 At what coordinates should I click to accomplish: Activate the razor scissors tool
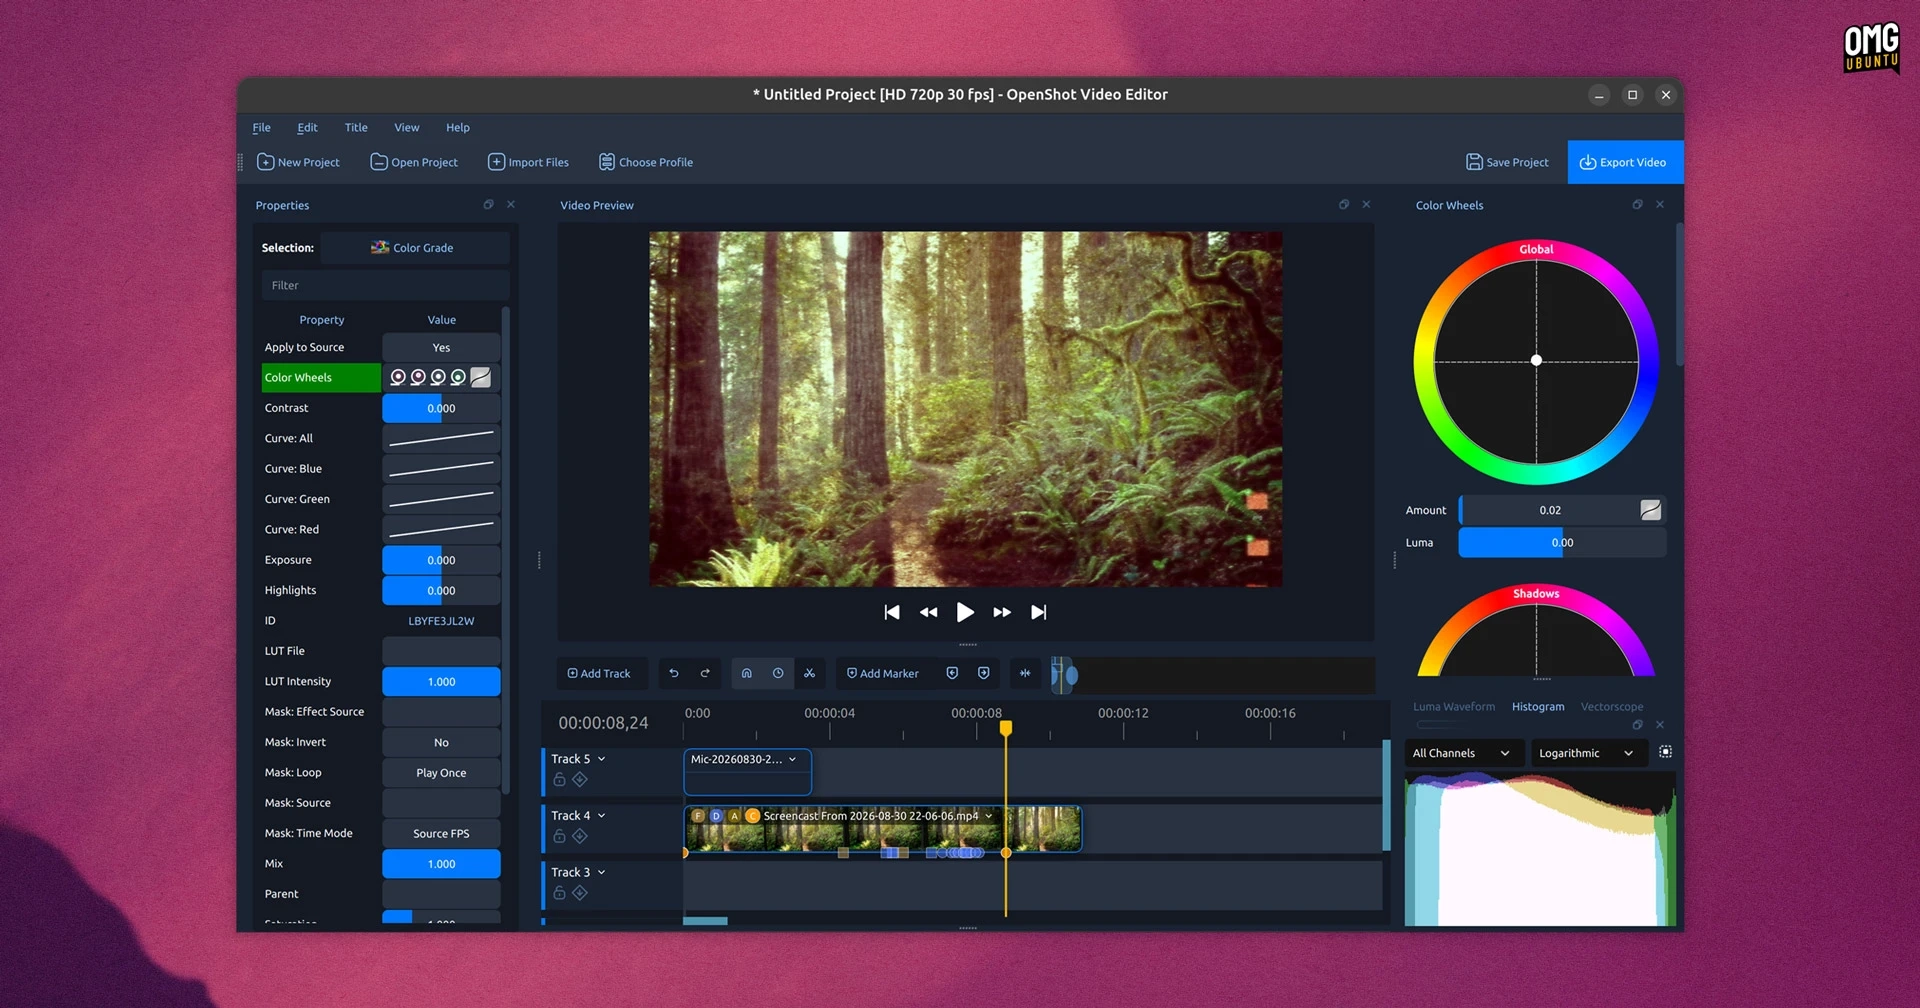point(810,673)
